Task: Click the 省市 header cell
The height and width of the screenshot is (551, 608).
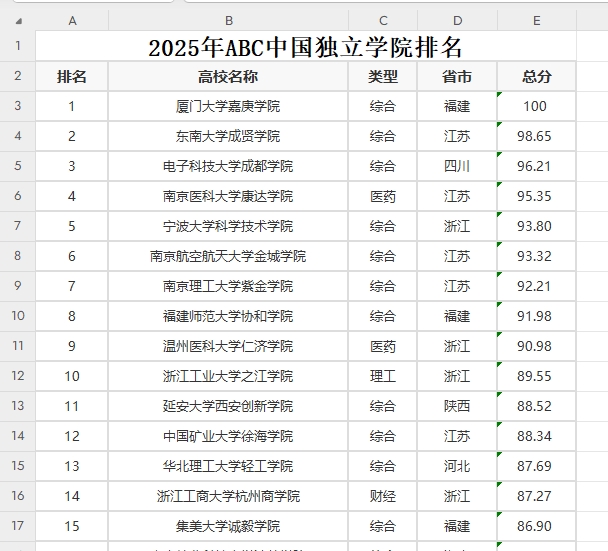Action: coord(457,76)
